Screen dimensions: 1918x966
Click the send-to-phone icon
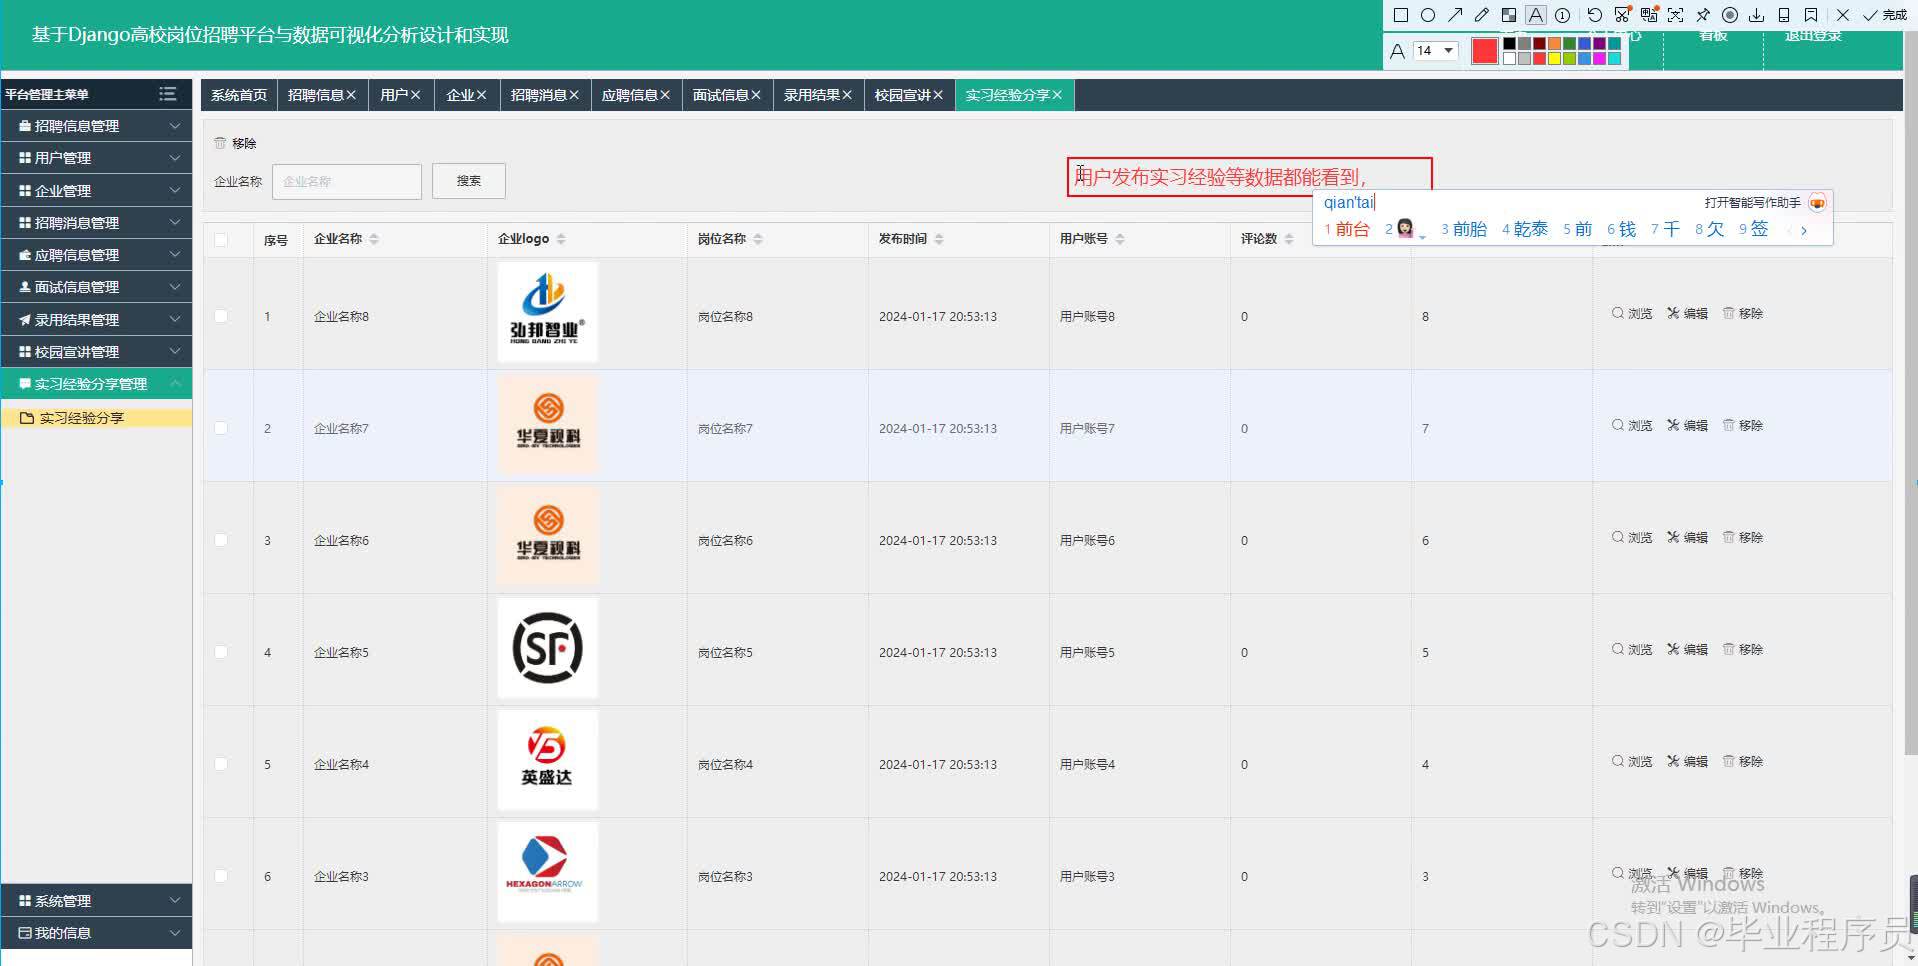click(1784, 15)
